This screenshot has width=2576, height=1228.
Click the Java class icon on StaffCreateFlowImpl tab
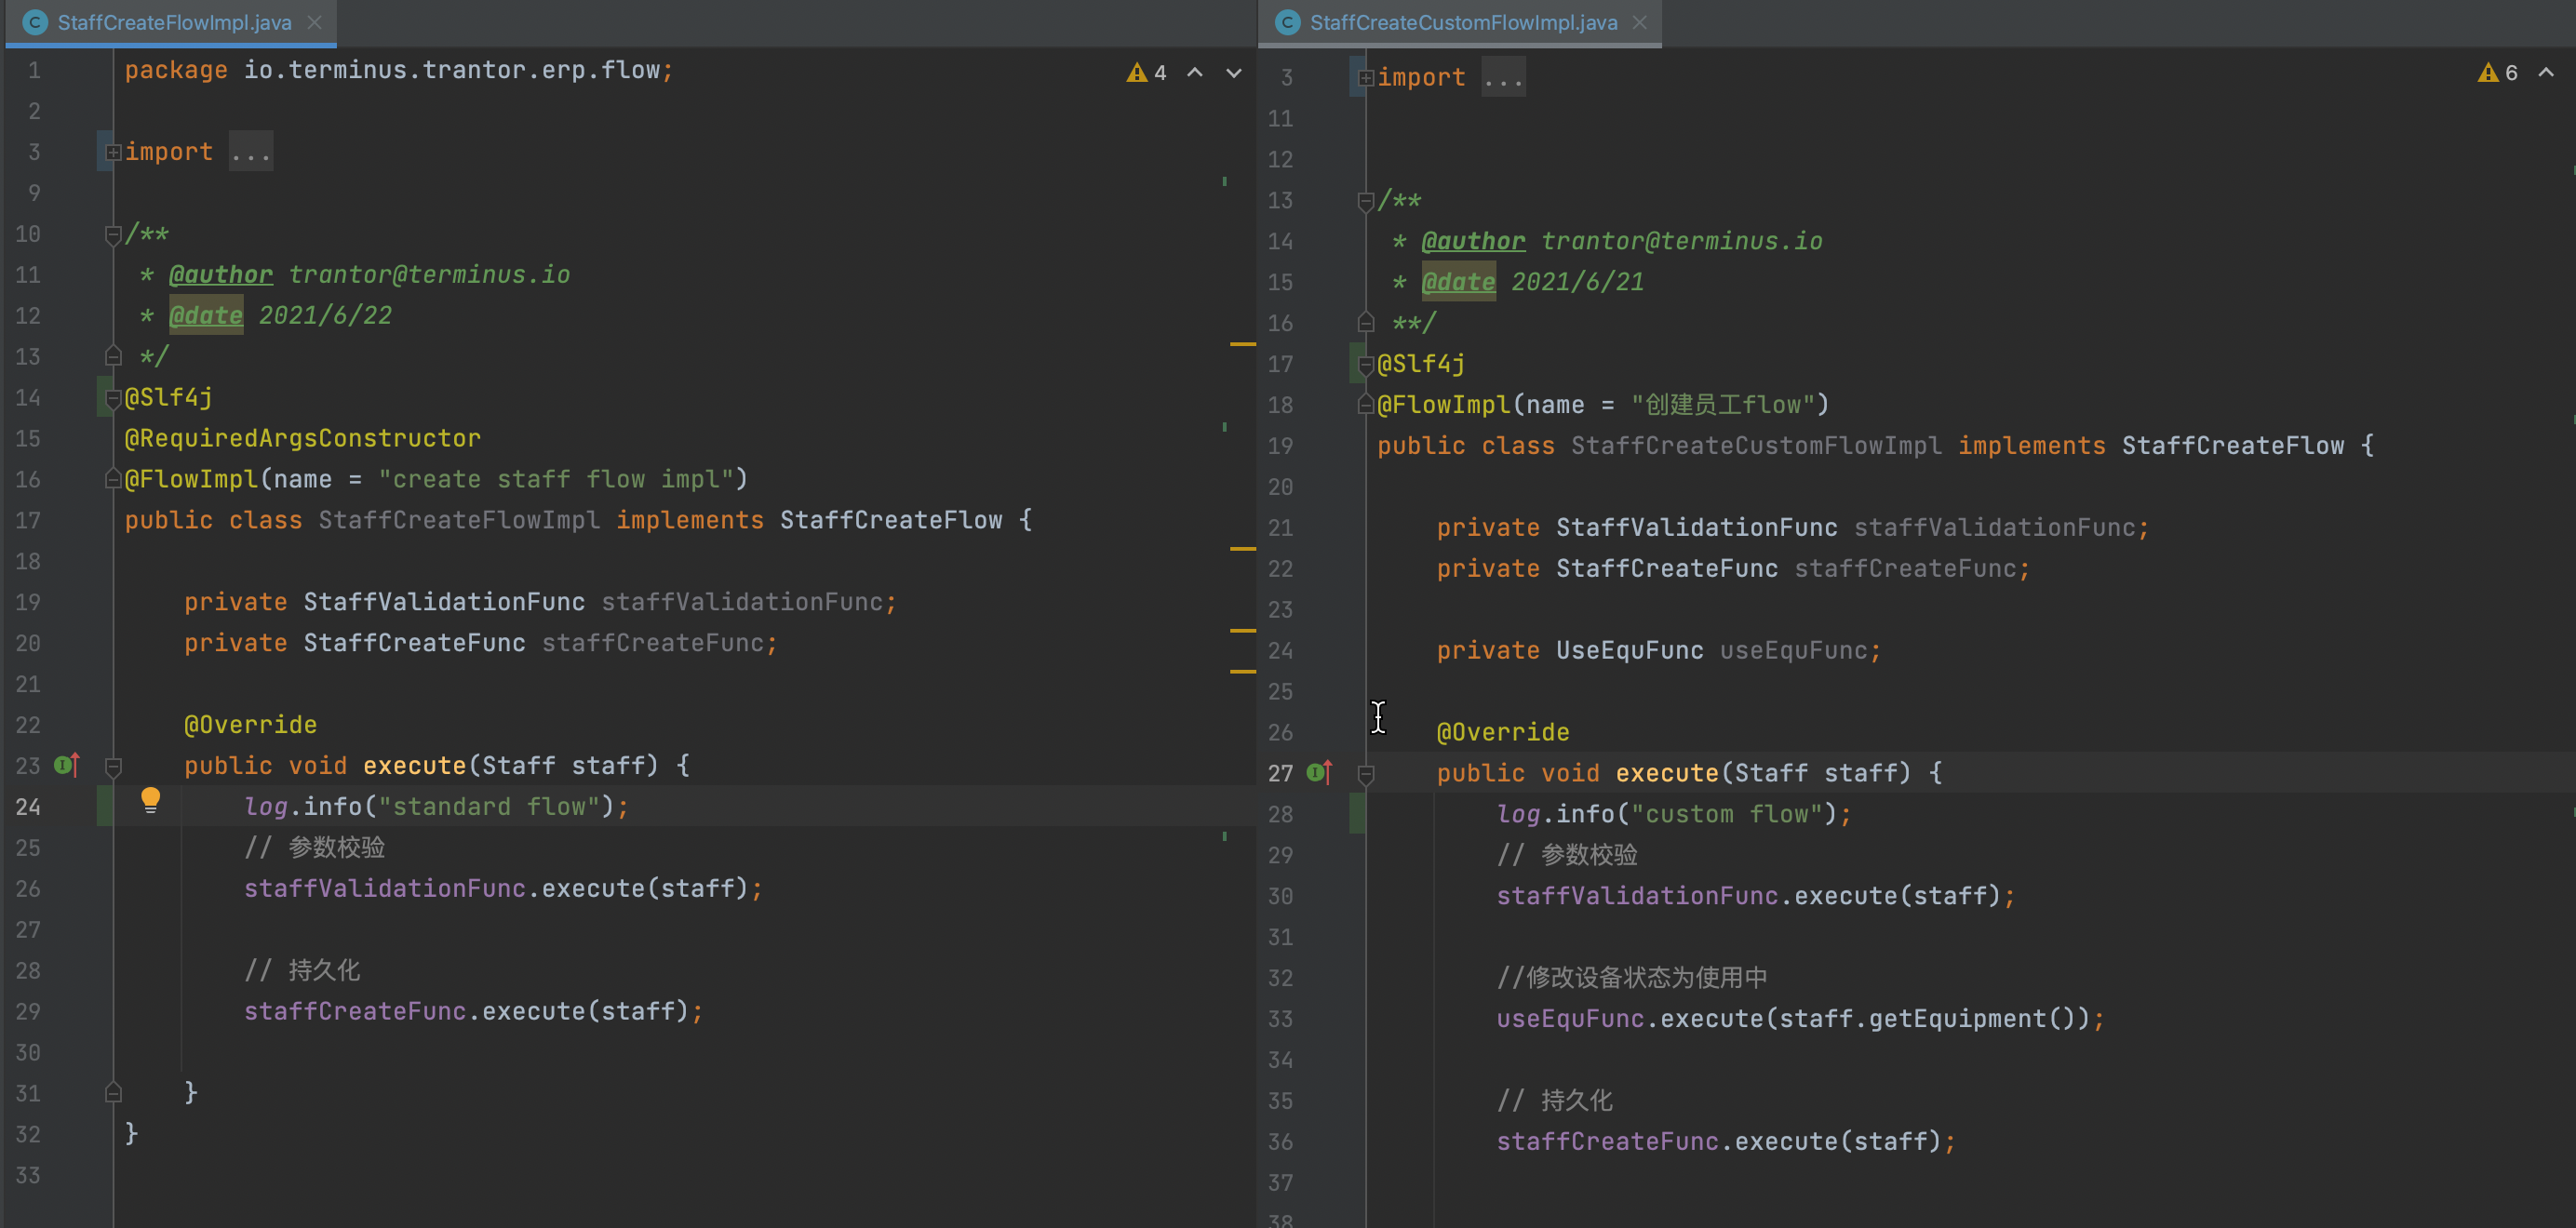pyautogui.click(x=34, y=21)
